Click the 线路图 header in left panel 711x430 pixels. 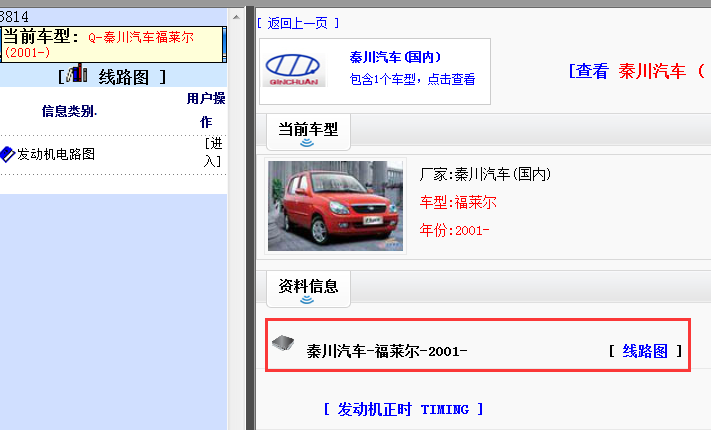[x=123, y=77]
